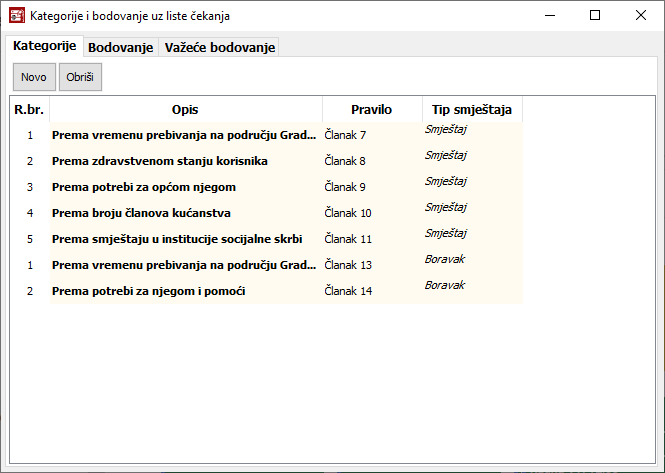Click the Tip smještaja column header

tap(471, 109)
